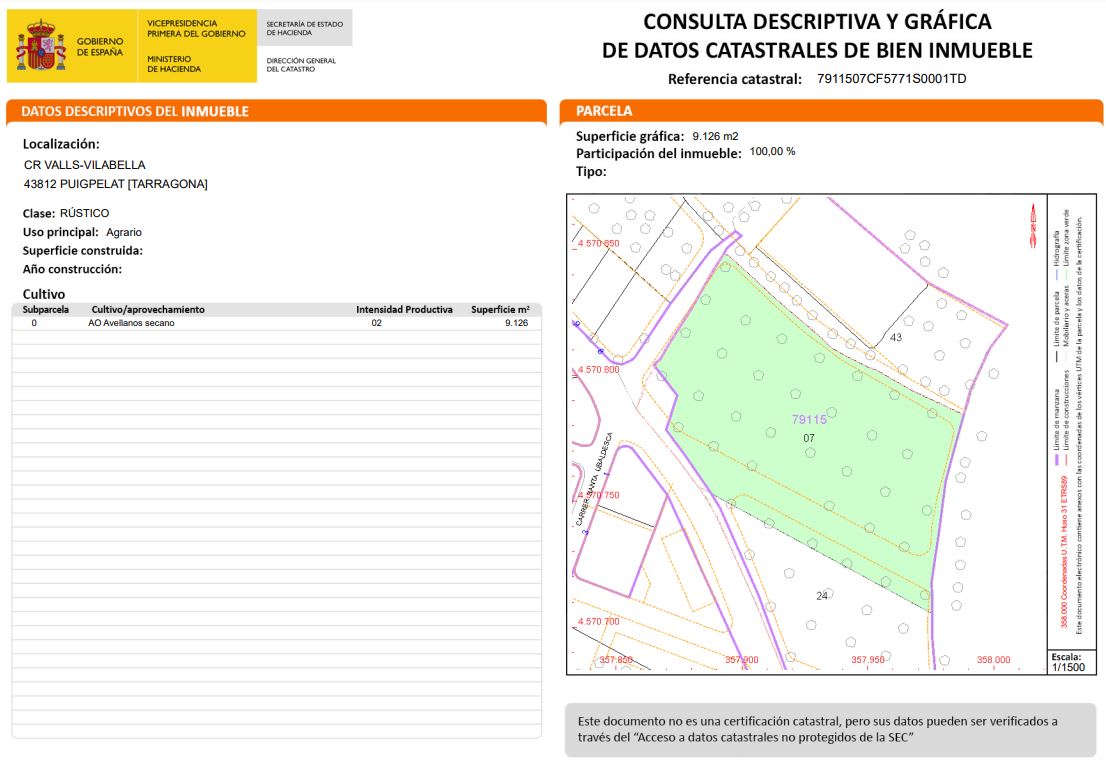Click the '9.126' cell in the Cultivo table
Image resolution: width=1106 pixels, height=762 pixels.
point(516,323)
